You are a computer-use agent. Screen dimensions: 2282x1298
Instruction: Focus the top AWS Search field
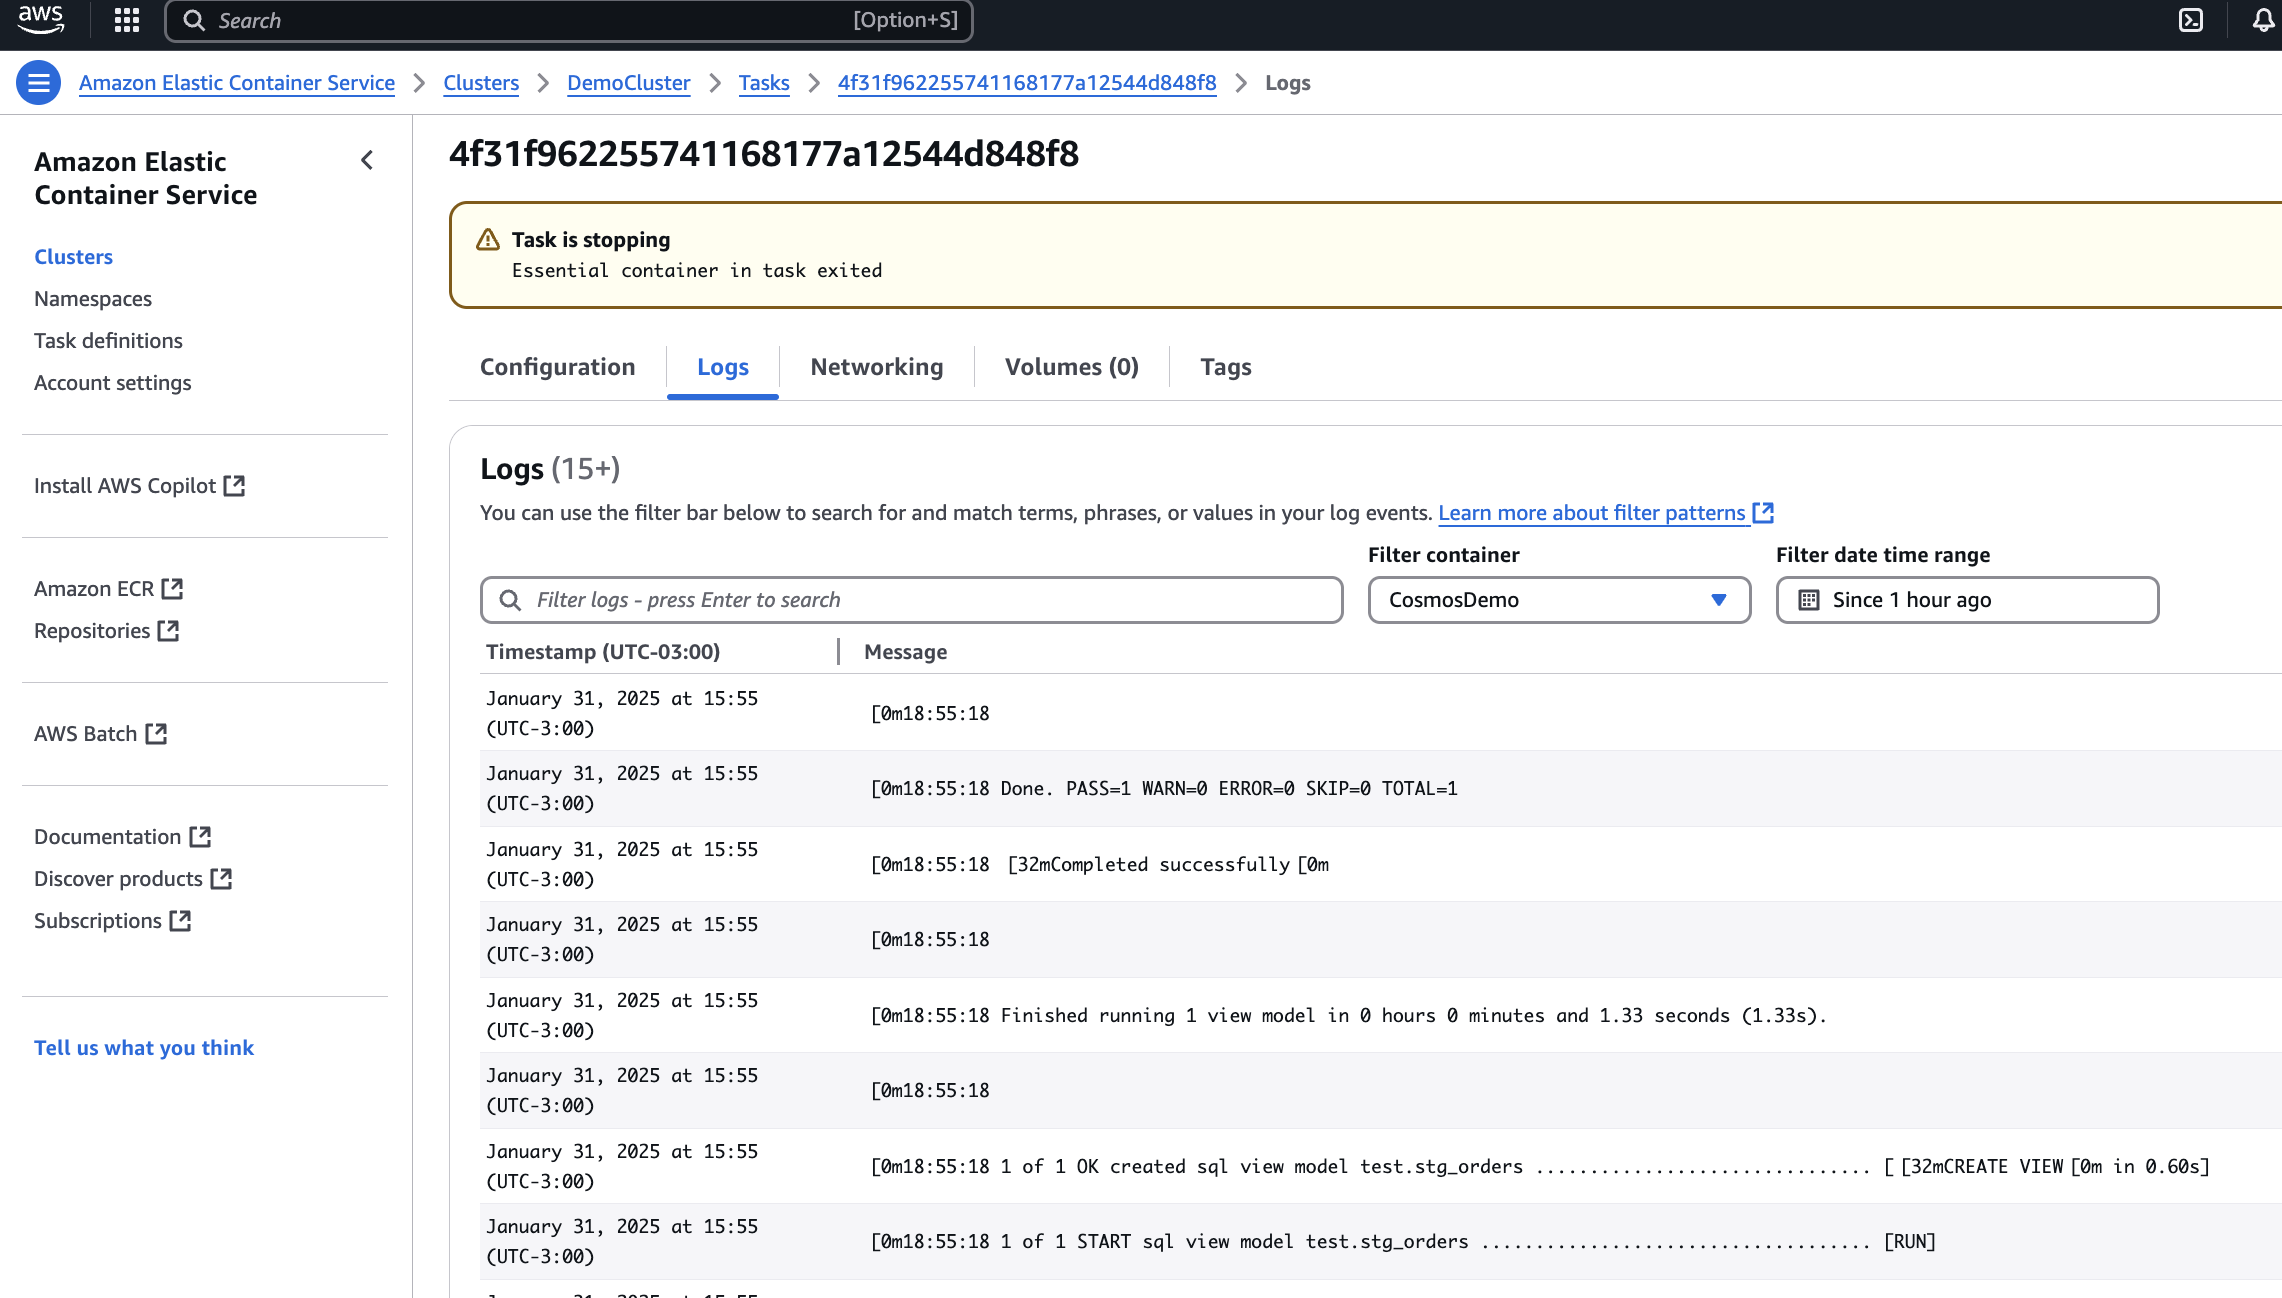coord(569,20)
